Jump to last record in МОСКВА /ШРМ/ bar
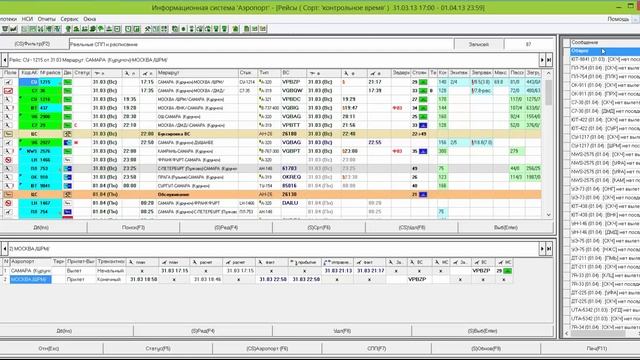The width and height of the screenshot is (640, 360). 549,249
